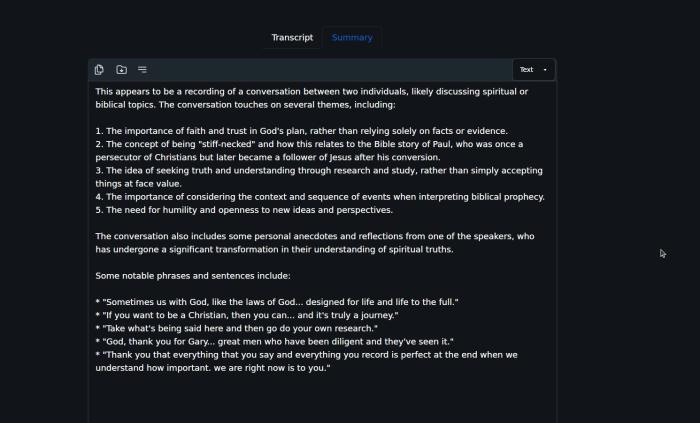
Task: Download the summary to a folder
Action: pyautogui.click(x=121, y=70)
